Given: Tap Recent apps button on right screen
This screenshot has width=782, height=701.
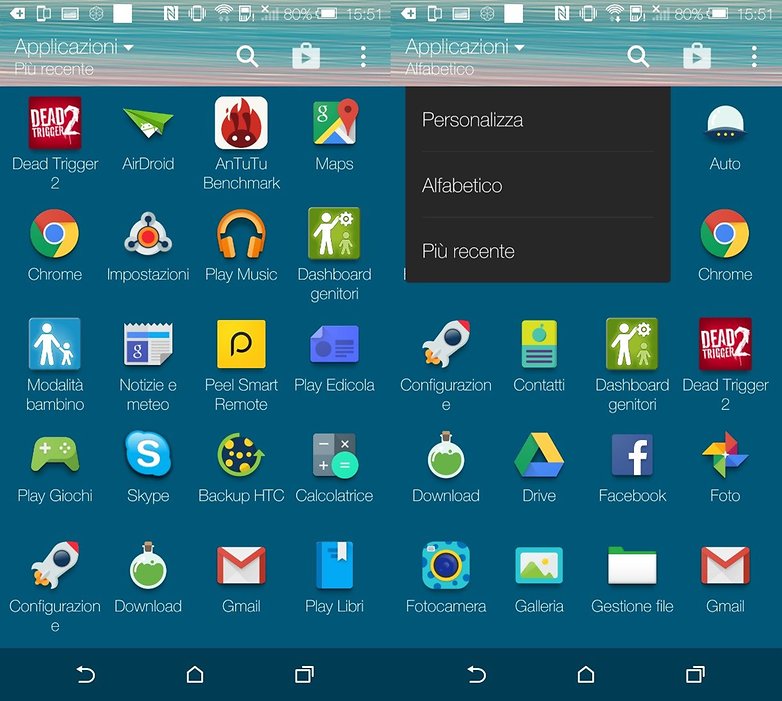Looking at the screenshot, I should 696,675.
